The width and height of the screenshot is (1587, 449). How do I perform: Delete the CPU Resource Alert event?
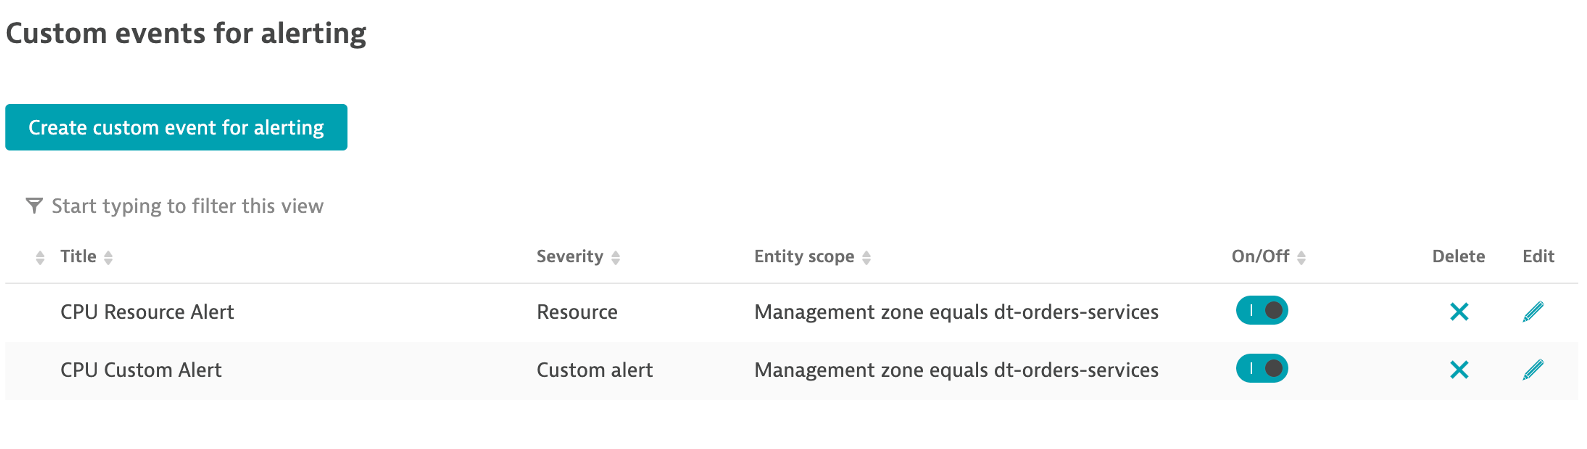coord(1459,312)
